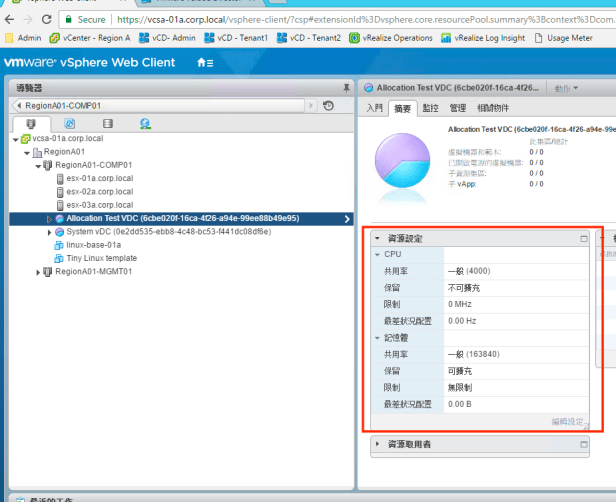Screen dimensions: 616x502
Task: Click linux-base-01a VM icon
Action: pyautogui.click(x=59, y=246)
